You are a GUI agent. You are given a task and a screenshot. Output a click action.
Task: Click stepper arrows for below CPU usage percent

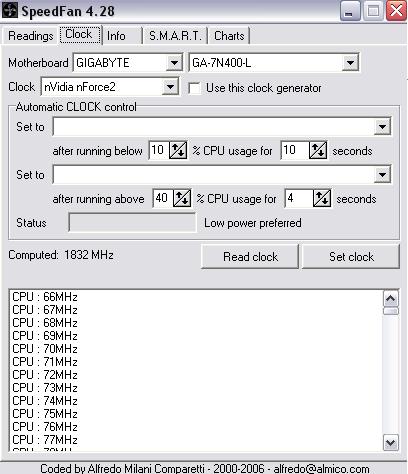coord(178,150)
